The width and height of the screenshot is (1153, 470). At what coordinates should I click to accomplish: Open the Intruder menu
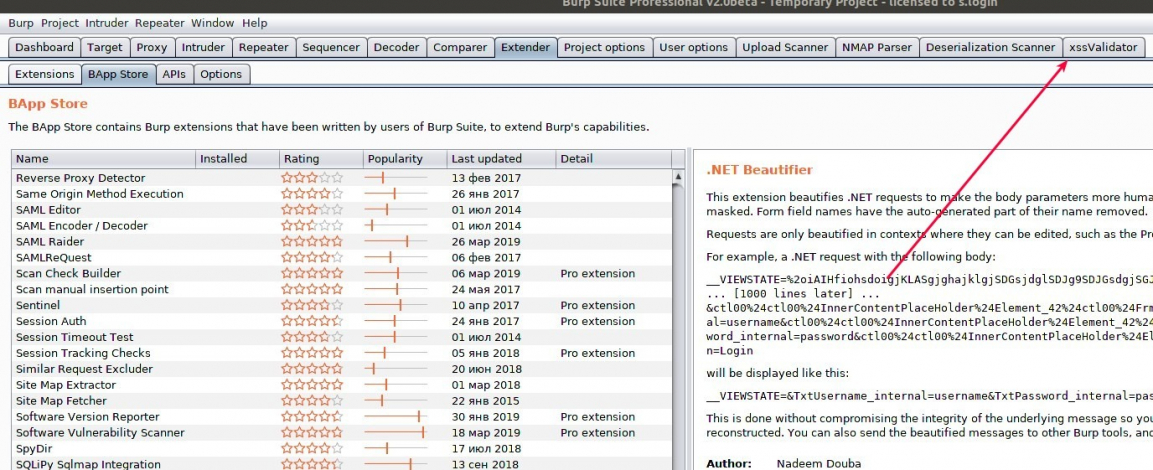(107, 24)
